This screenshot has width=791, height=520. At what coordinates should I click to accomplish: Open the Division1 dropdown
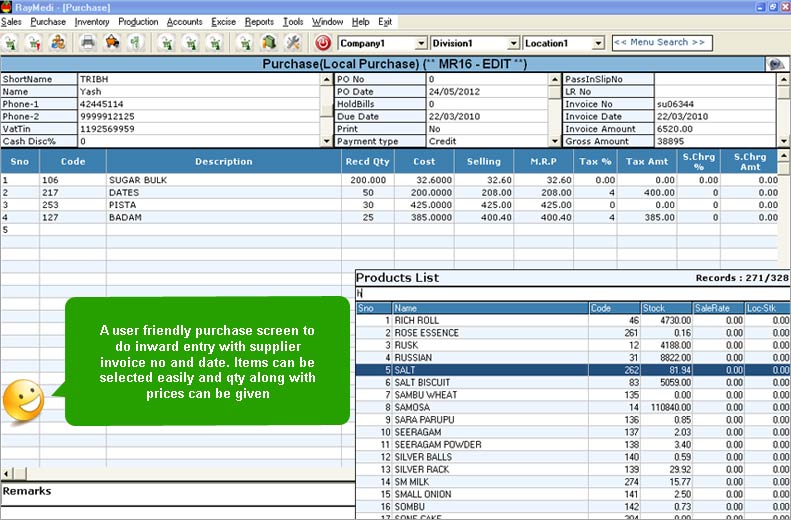click(514, 43)
